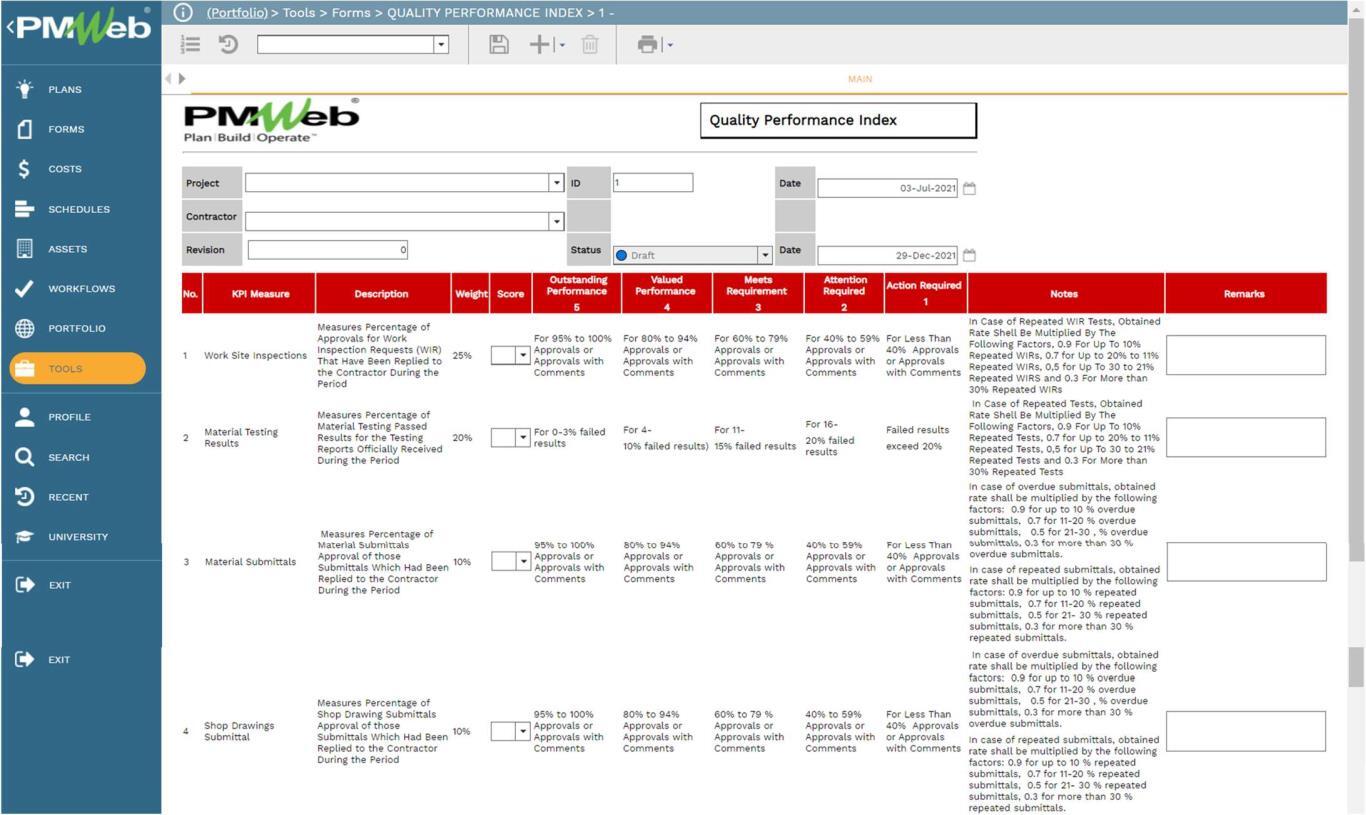Click Remarks box for Material Submittals
This screenshot has width=1366, height=815.
1246,561
